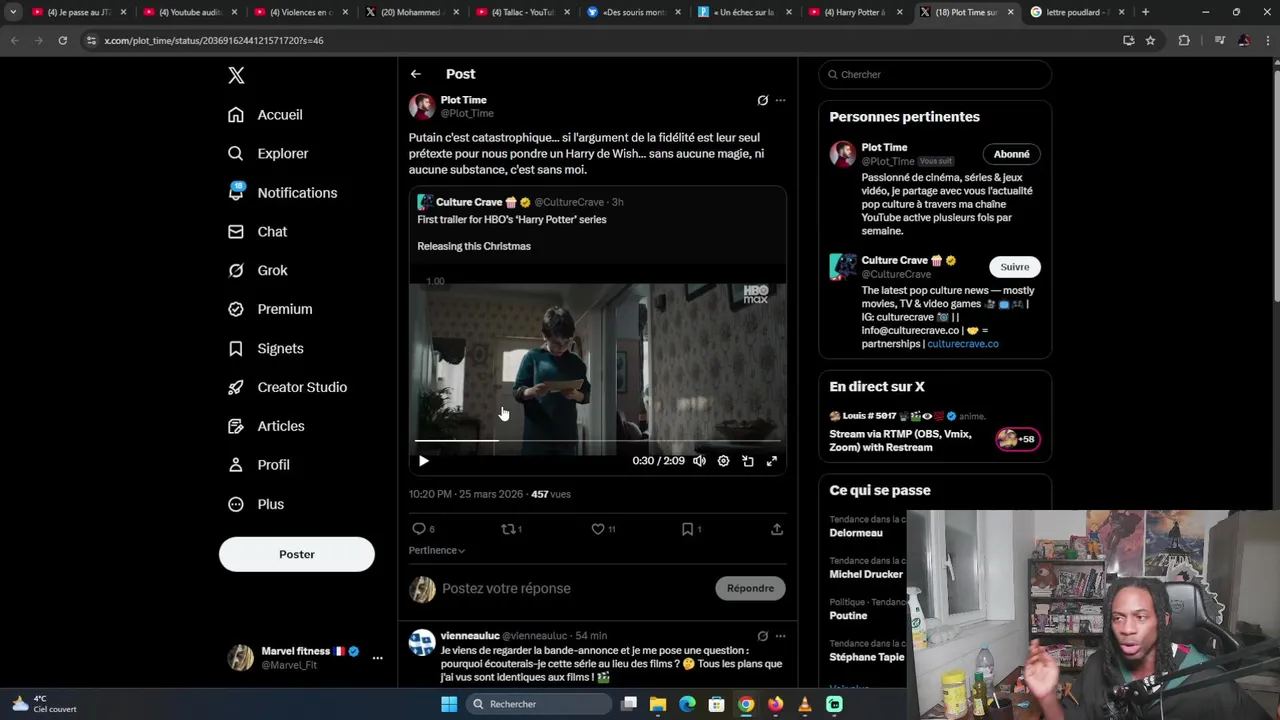Open the Poutine trend
This screenshot has height=720, width=1280.
point(848,617)
